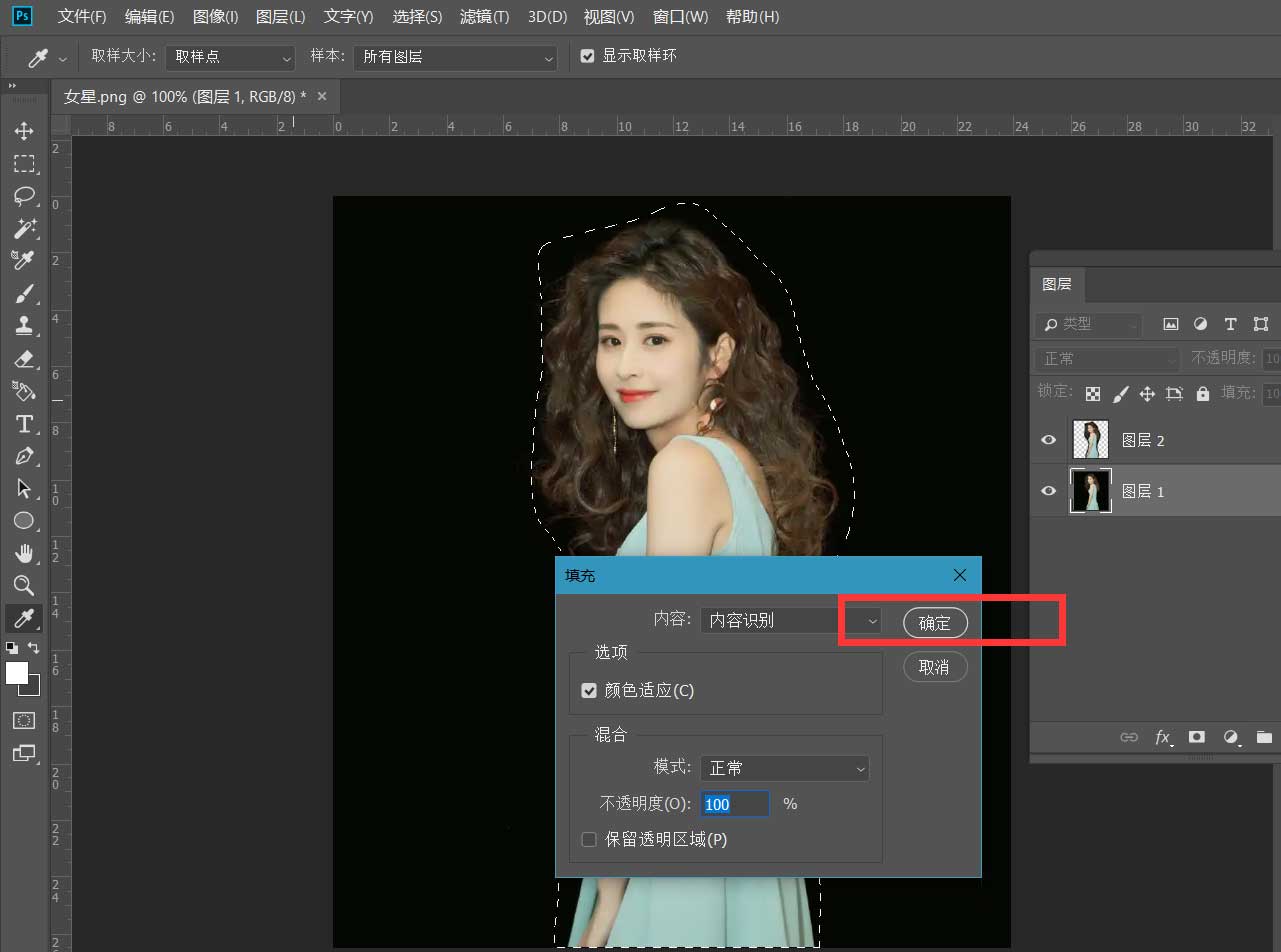Viewport: 1281px width, 952px height.
Task: Filter layers by shape layers
Action: tap(1260, 324)
